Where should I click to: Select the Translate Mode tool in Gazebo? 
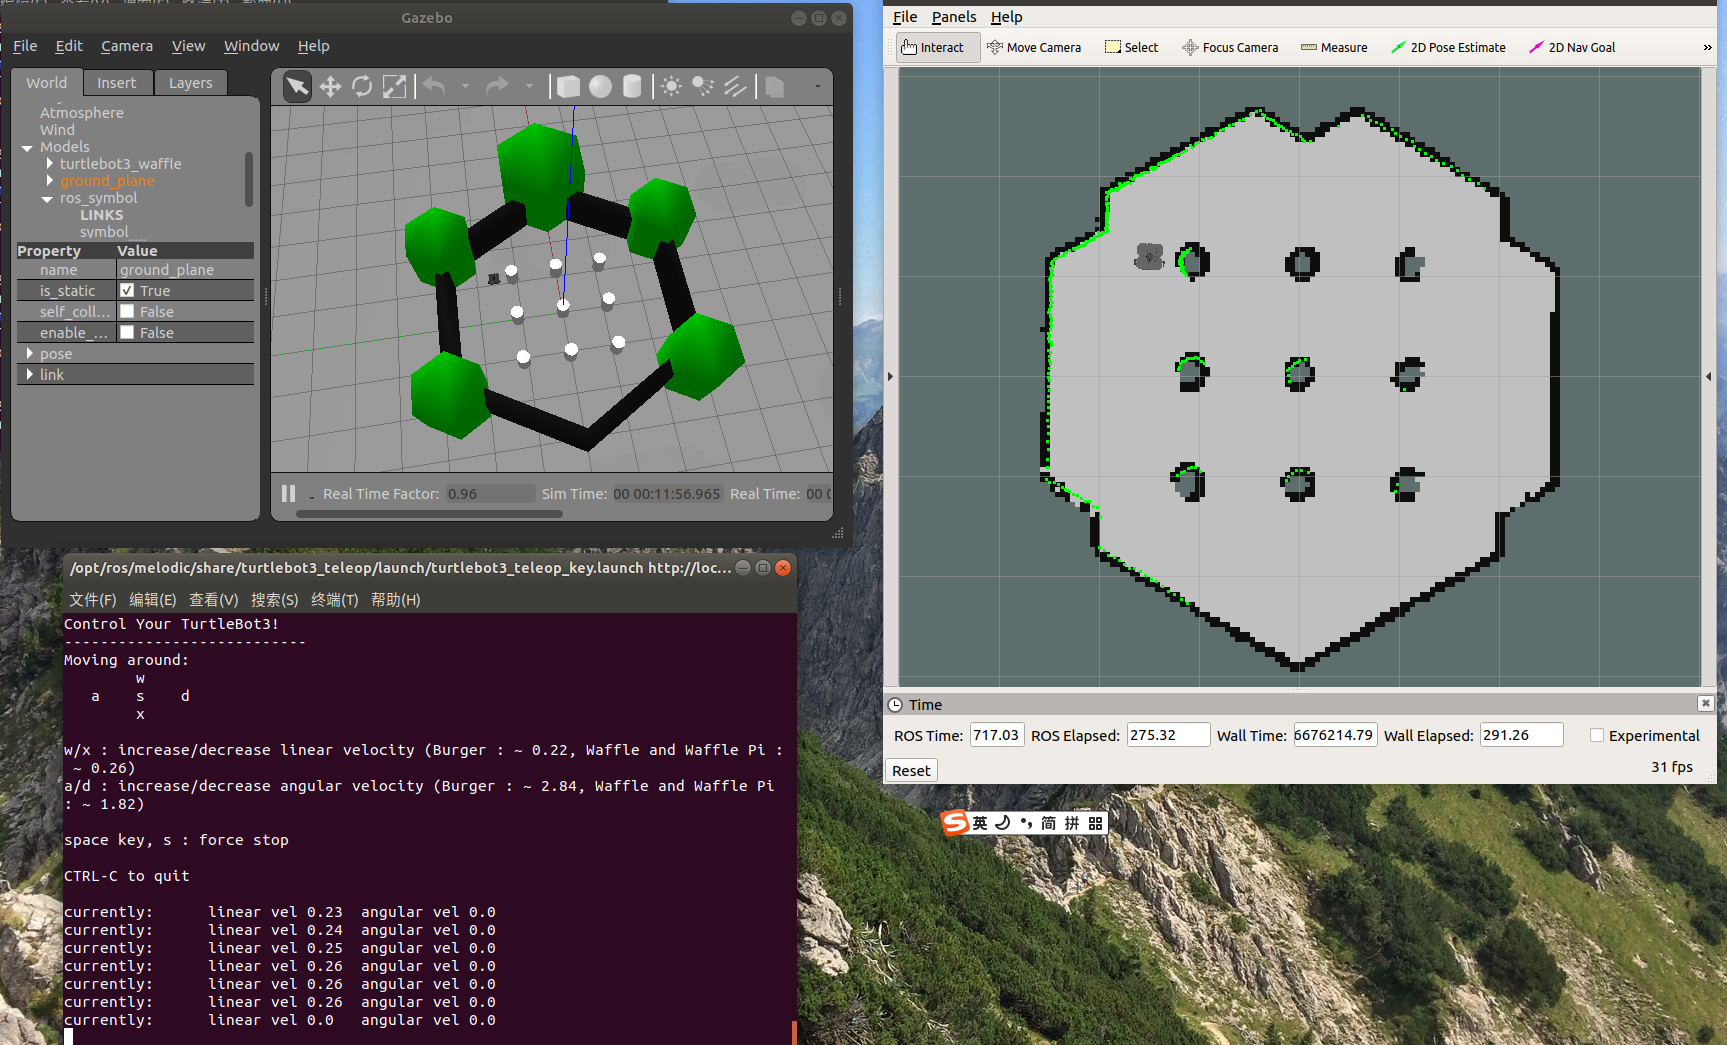[x=330, y=86]
